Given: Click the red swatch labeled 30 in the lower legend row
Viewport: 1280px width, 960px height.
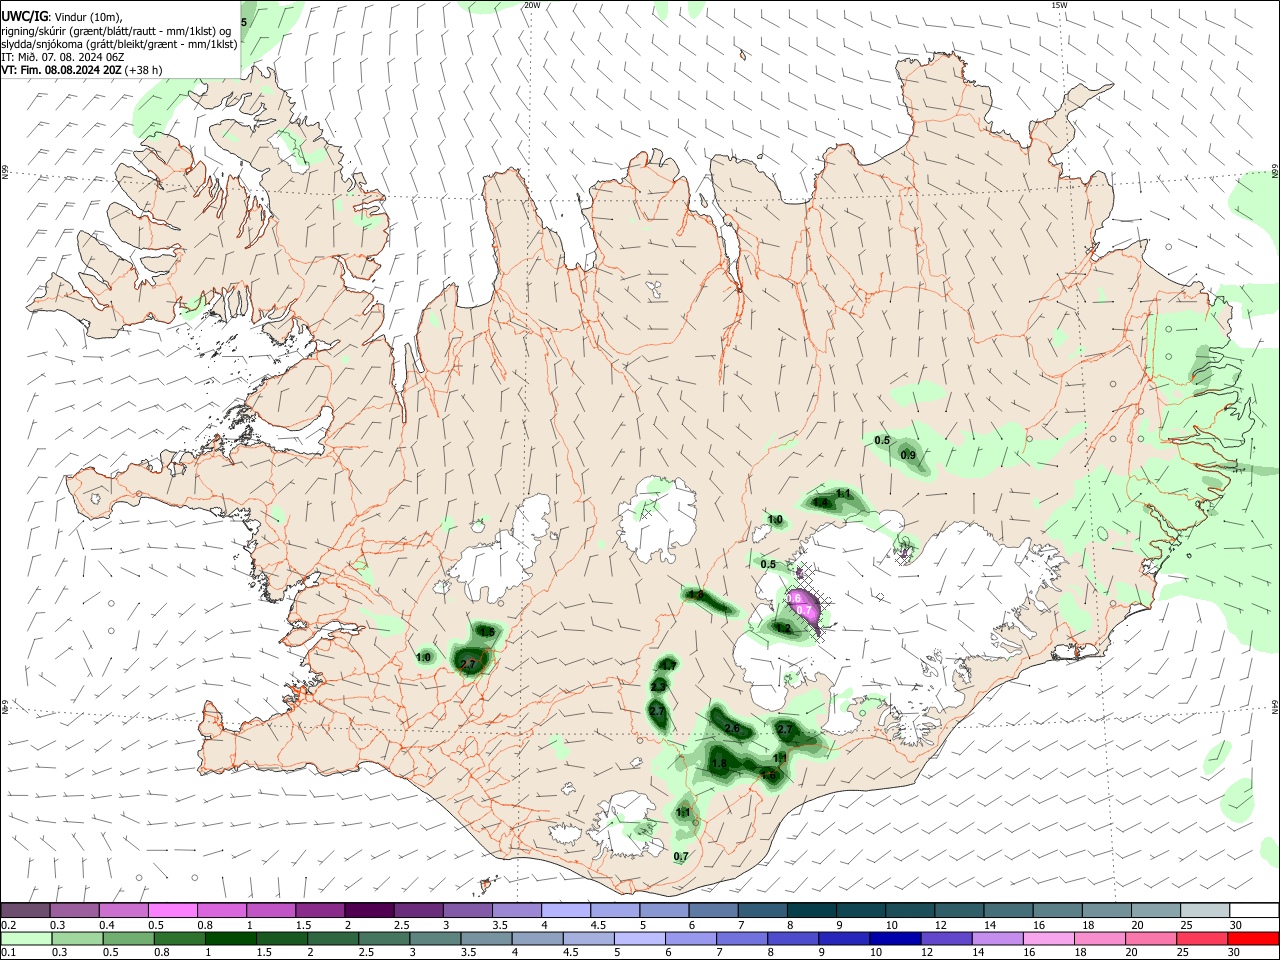Looking at the screenshot, I should tap(1254, 938).
